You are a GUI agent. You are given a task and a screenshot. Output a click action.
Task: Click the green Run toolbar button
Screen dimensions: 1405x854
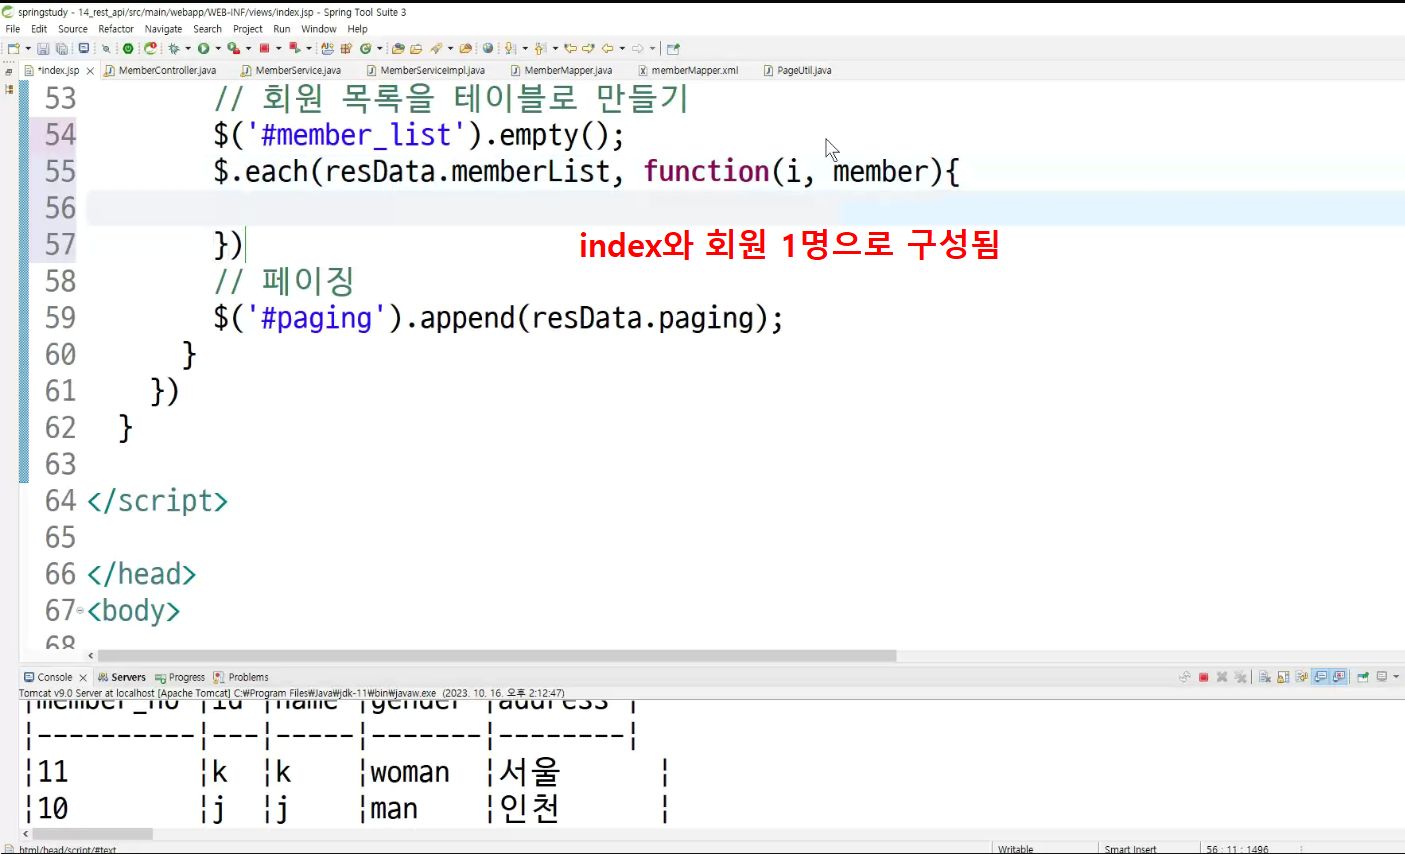pyautogui.click(x=203, y=48)
